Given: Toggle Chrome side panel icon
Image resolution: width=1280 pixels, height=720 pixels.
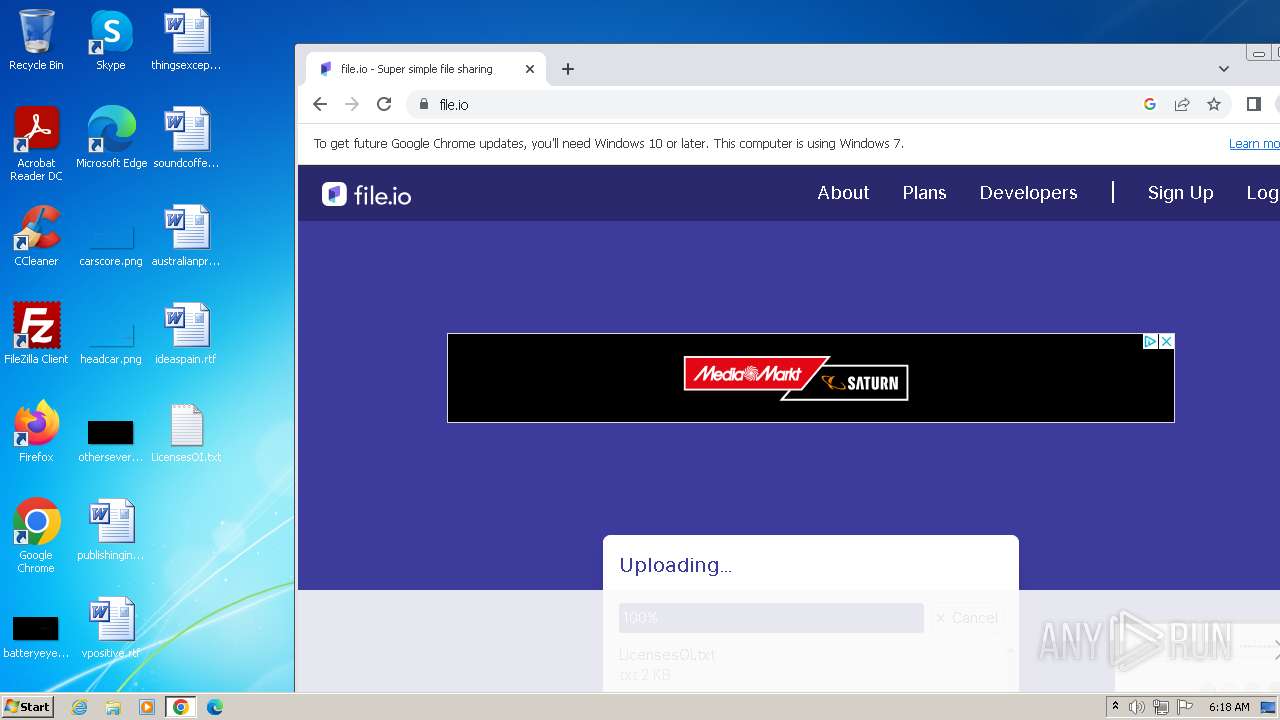Looking at the screenshot, I should coord(1254,104).
